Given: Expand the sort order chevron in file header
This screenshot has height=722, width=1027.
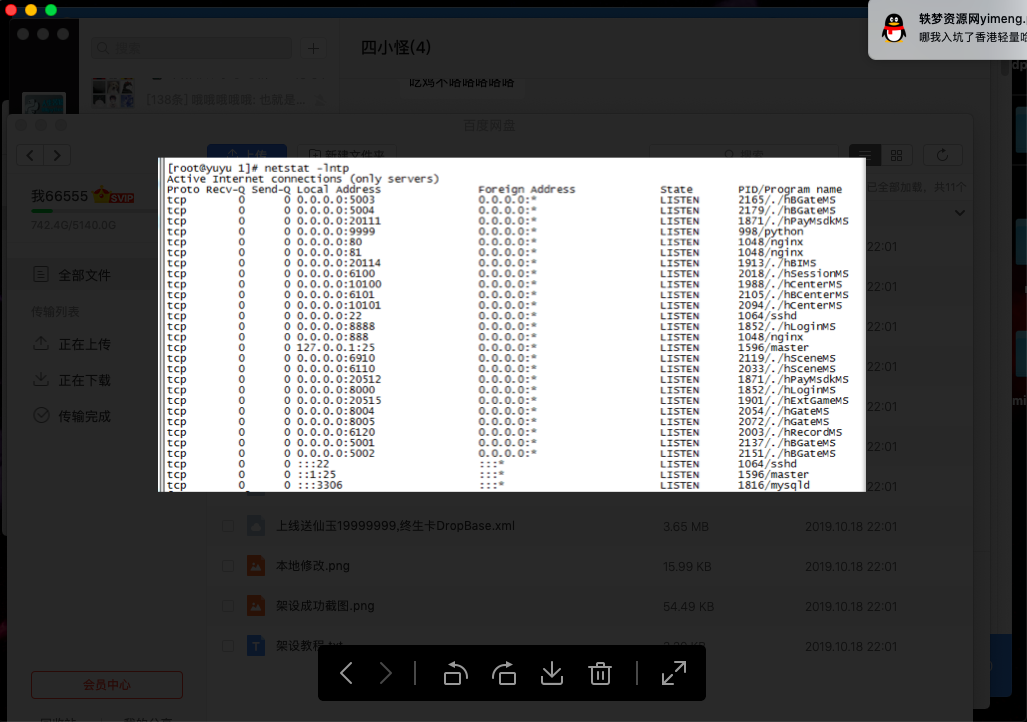Looking at the screenshot, I should tap(959, 213).
